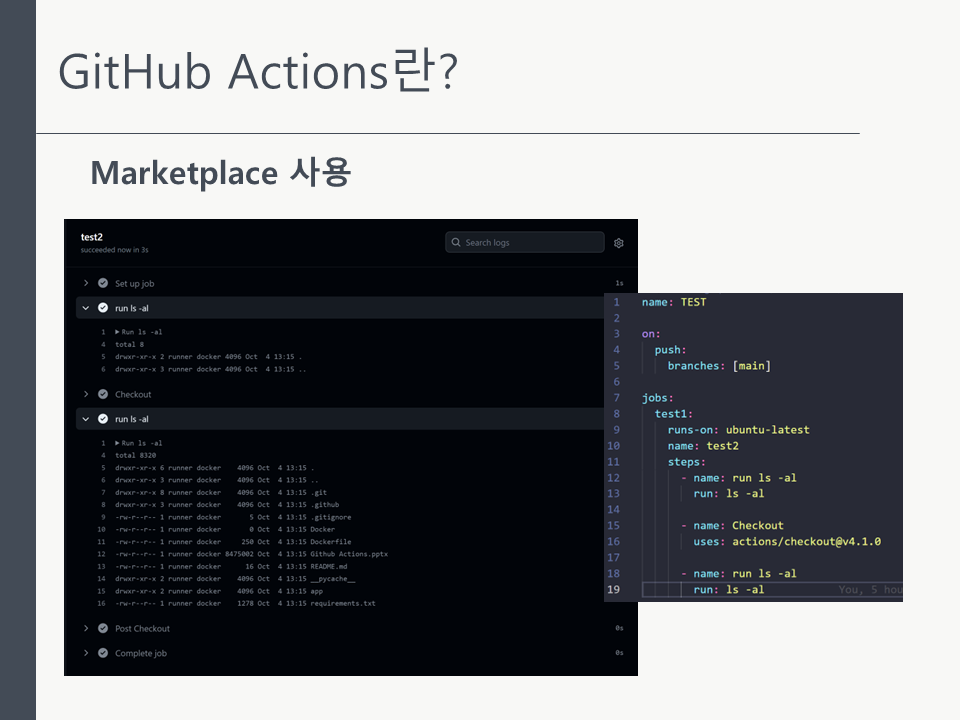Viewport: 960px width, 720px height.
Task: Click the Marketplace 사용 heading
Action: tap(220, 172)
